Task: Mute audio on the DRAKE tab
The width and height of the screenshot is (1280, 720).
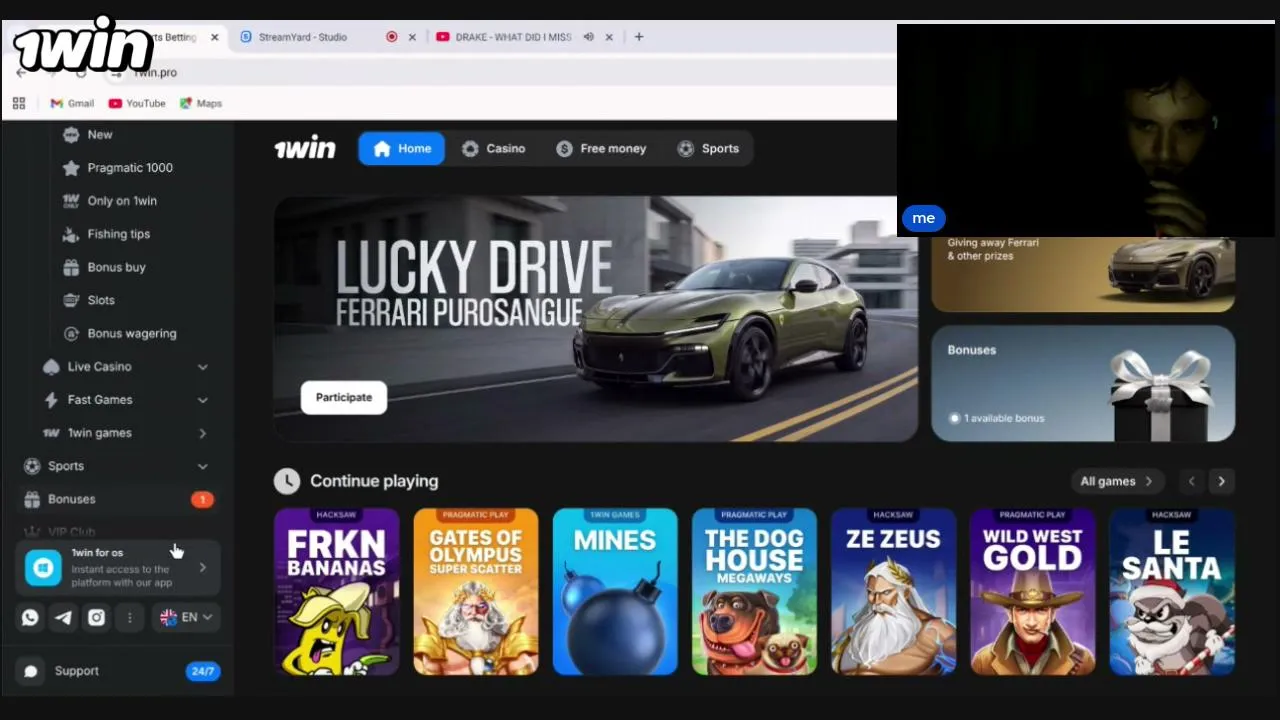Action: tap(589, 37)
